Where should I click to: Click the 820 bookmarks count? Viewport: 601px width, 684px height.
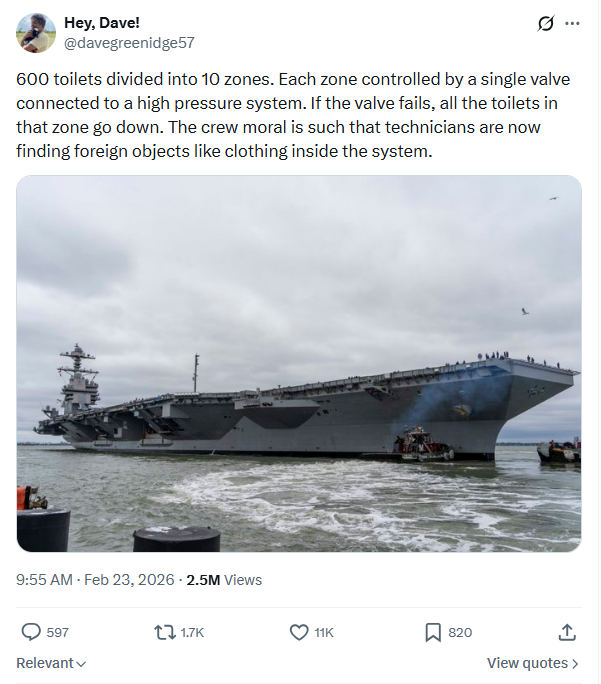(460, 632)
